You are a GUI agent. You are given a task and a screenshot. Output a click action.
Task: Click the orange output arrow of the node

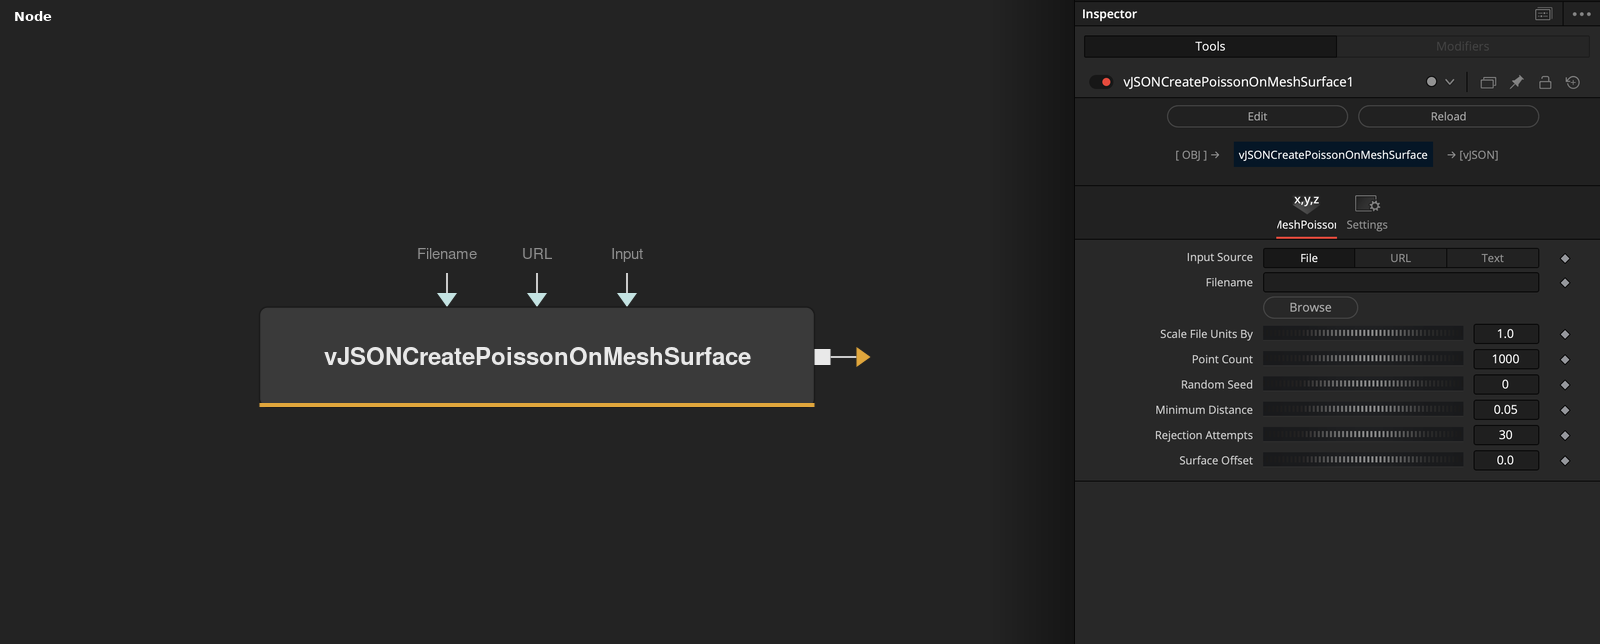pyautogui.click(x=863, y=357)
